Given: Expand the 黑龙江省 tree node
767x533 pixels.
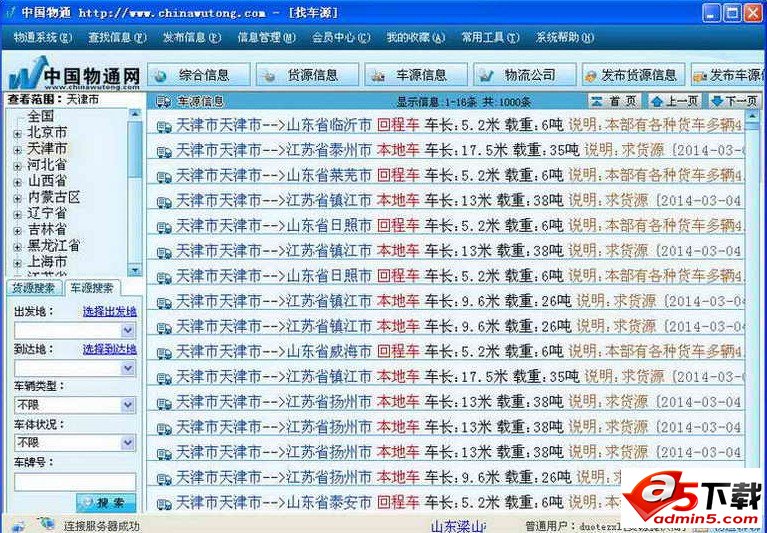Looking at the screenshot, I should [18, 247].
